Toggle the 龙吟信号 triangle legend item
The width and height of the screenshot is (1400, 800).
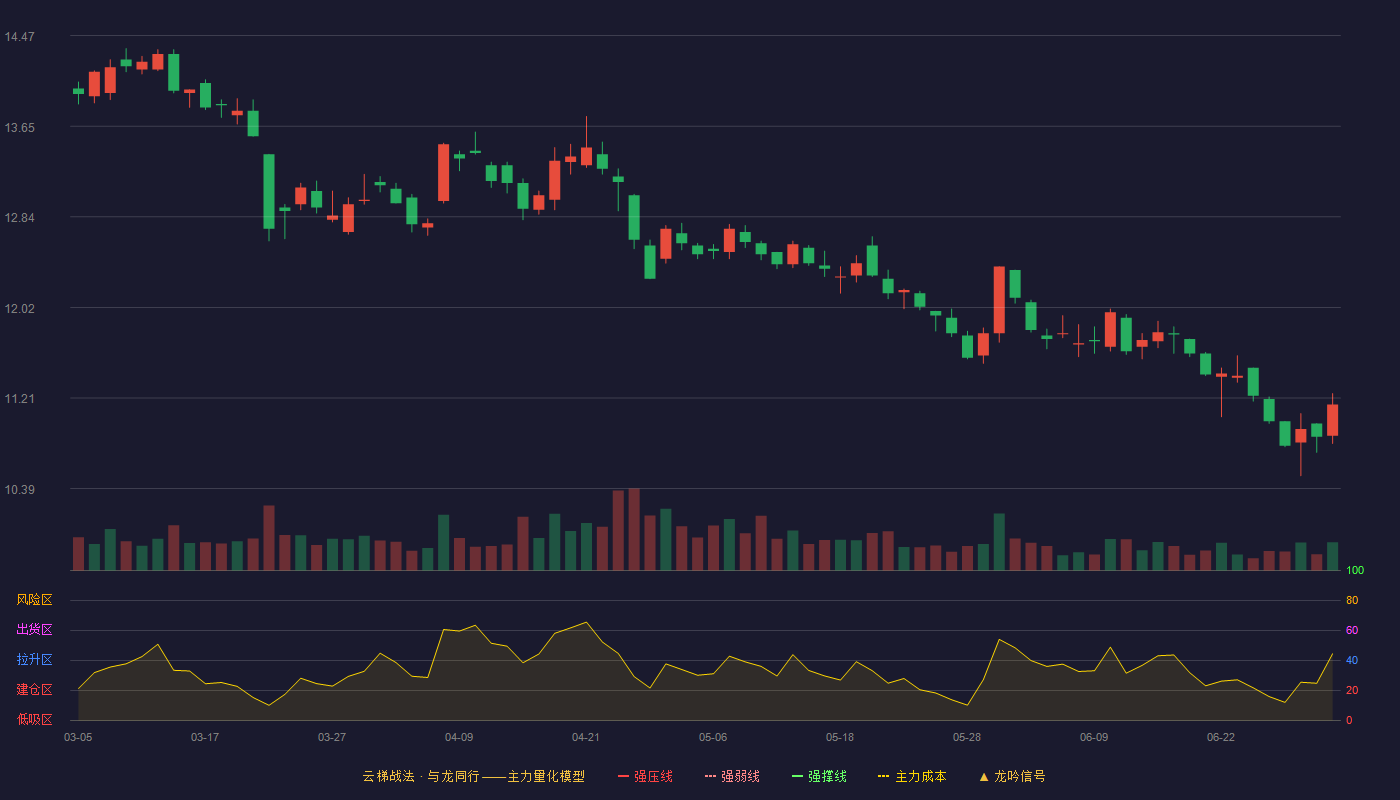(1012, 776)
